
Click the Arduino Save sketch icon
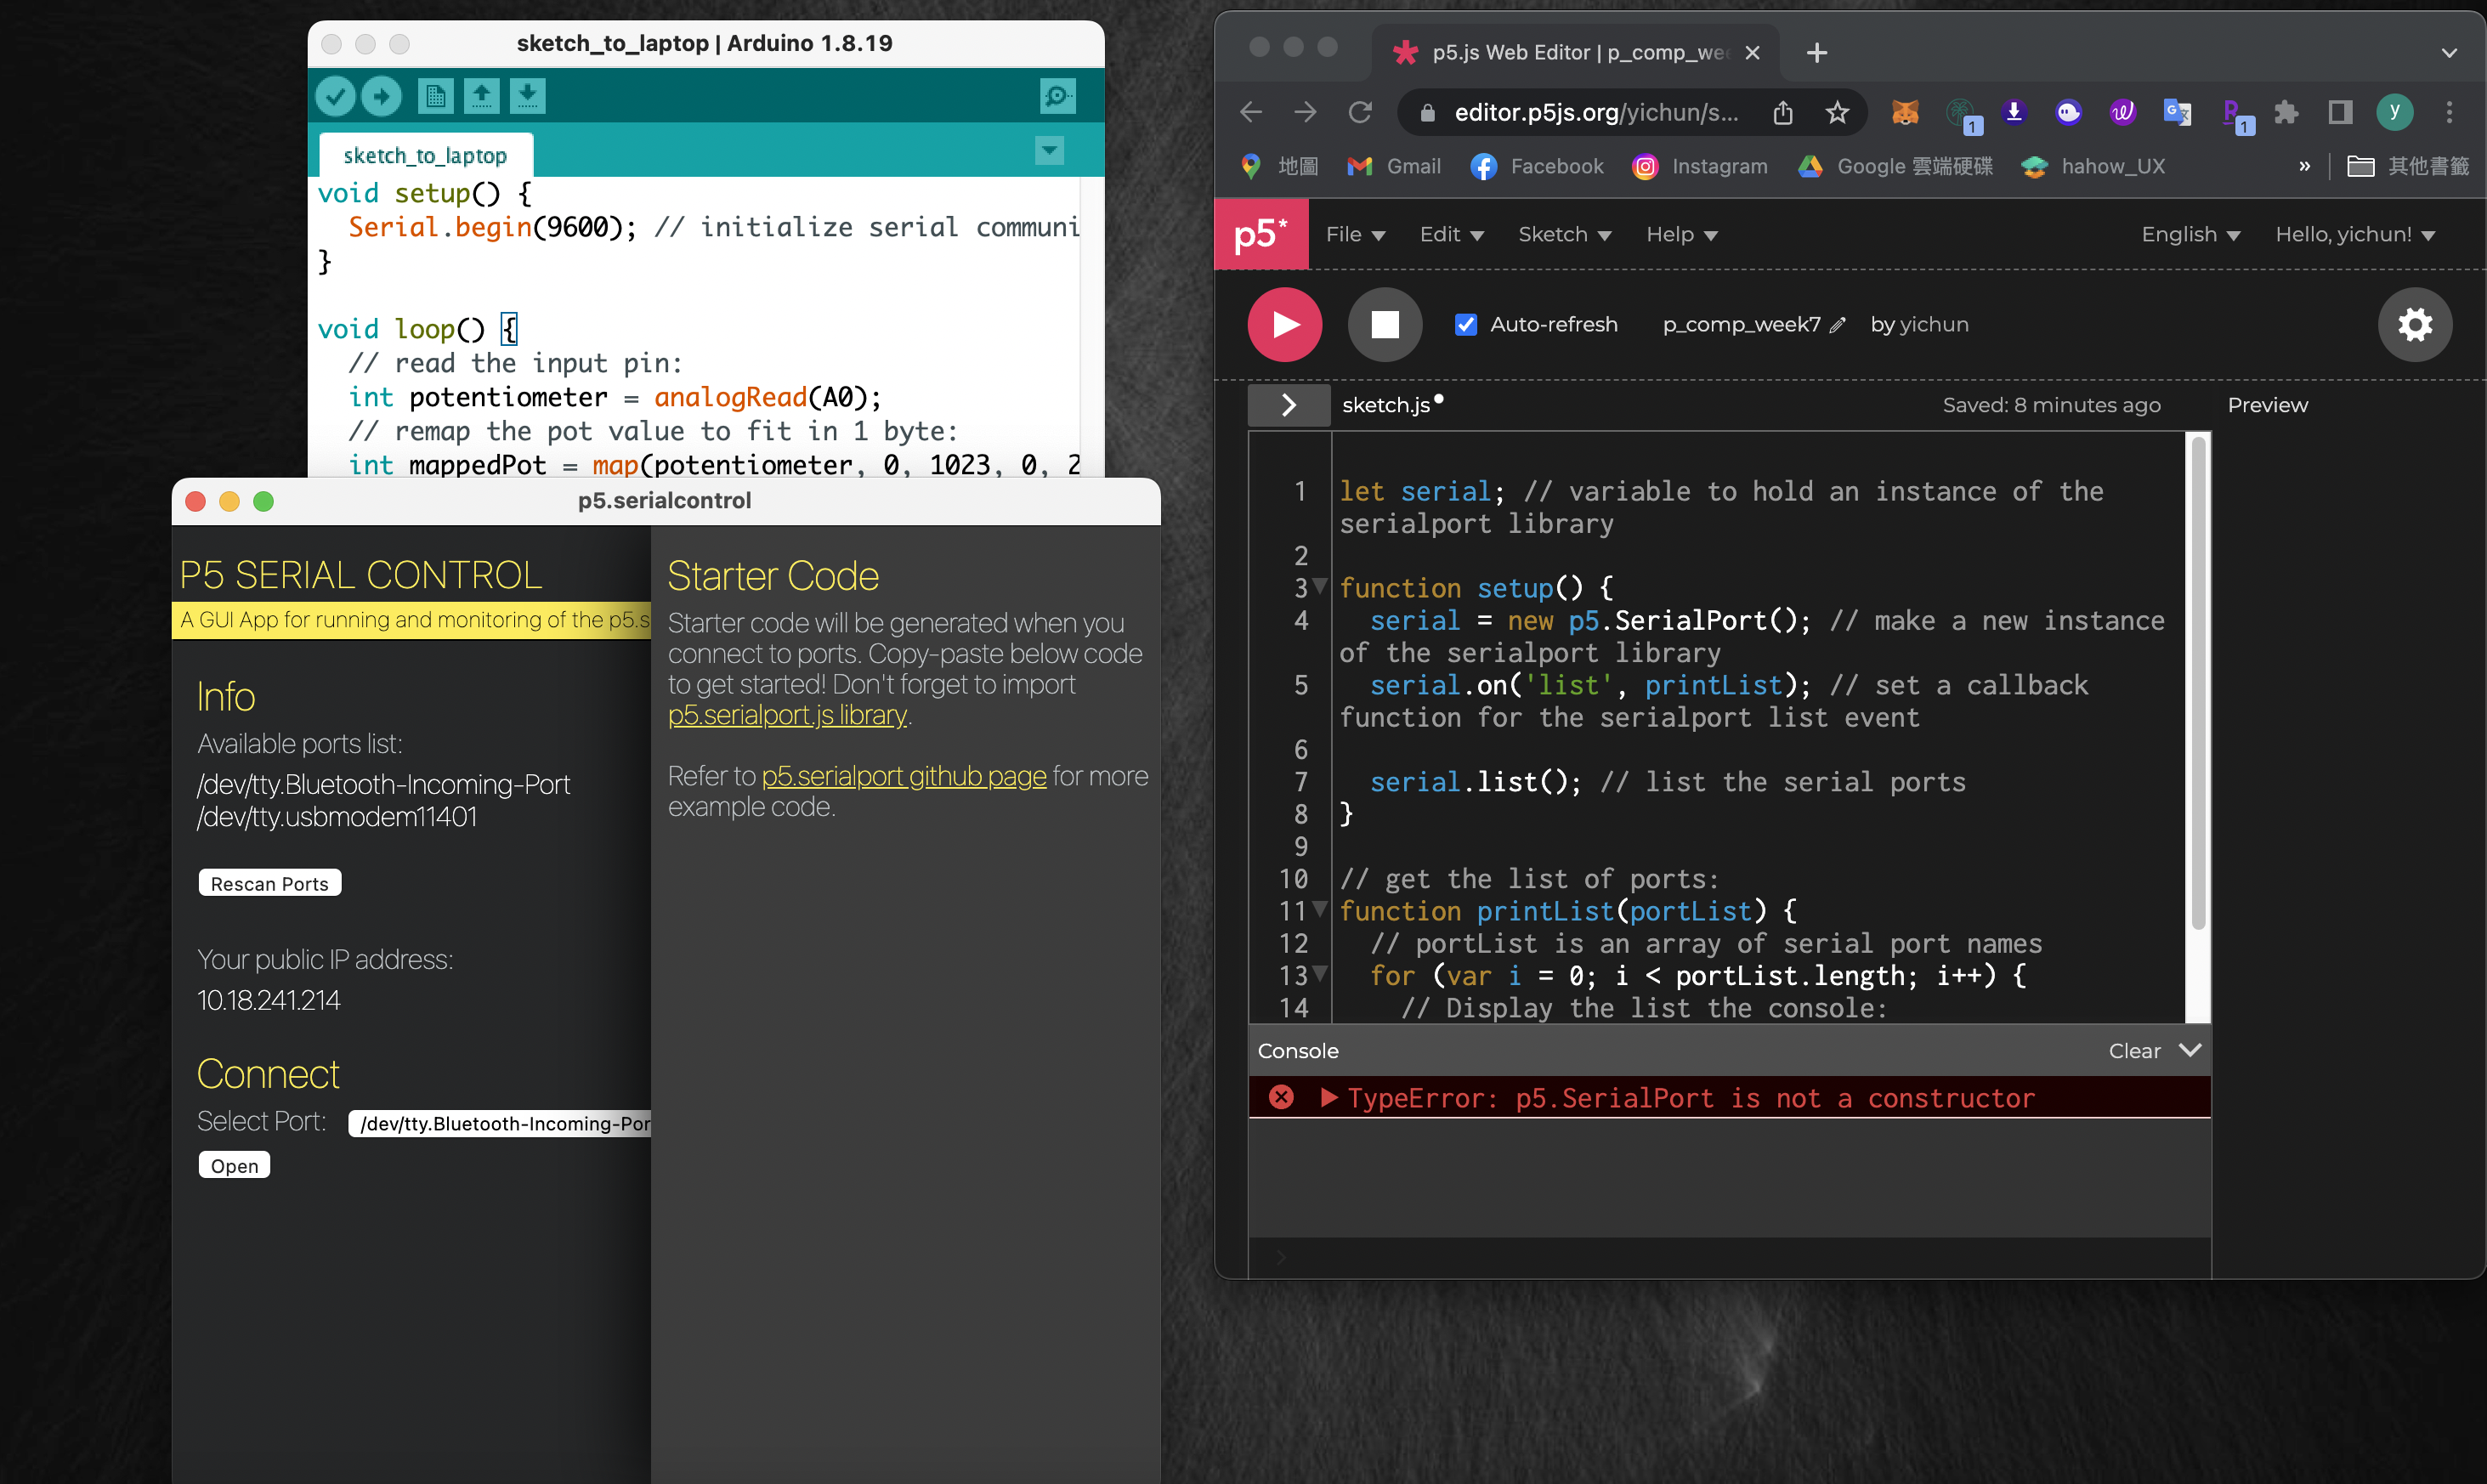527,96
